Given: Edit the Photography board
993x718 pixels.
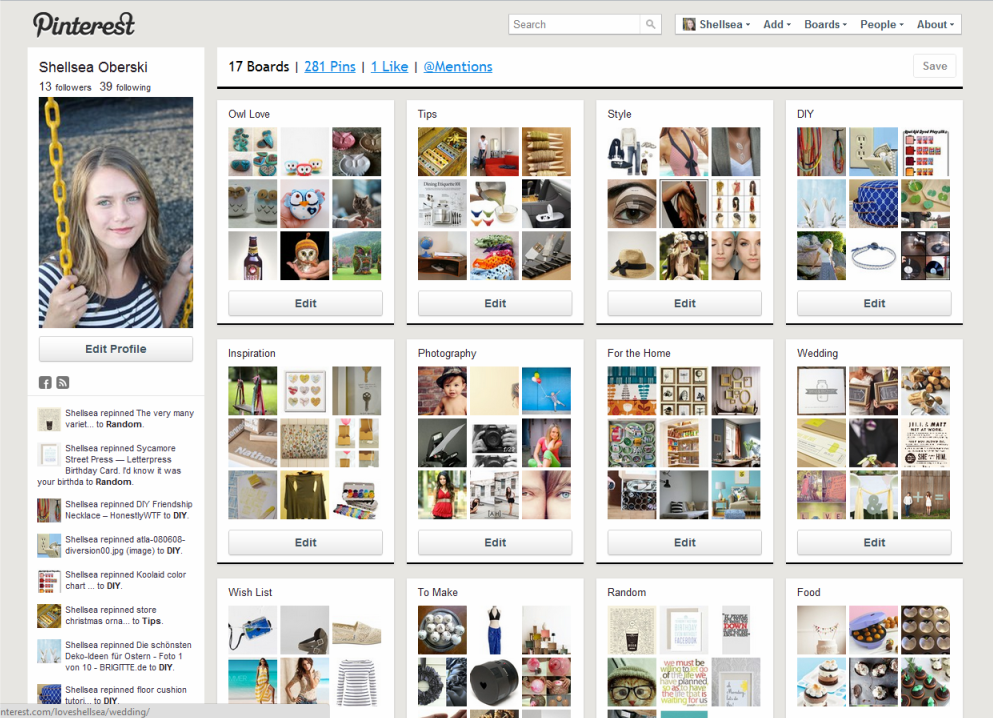Looking at the screenshot, I should [x=495, y=543].
